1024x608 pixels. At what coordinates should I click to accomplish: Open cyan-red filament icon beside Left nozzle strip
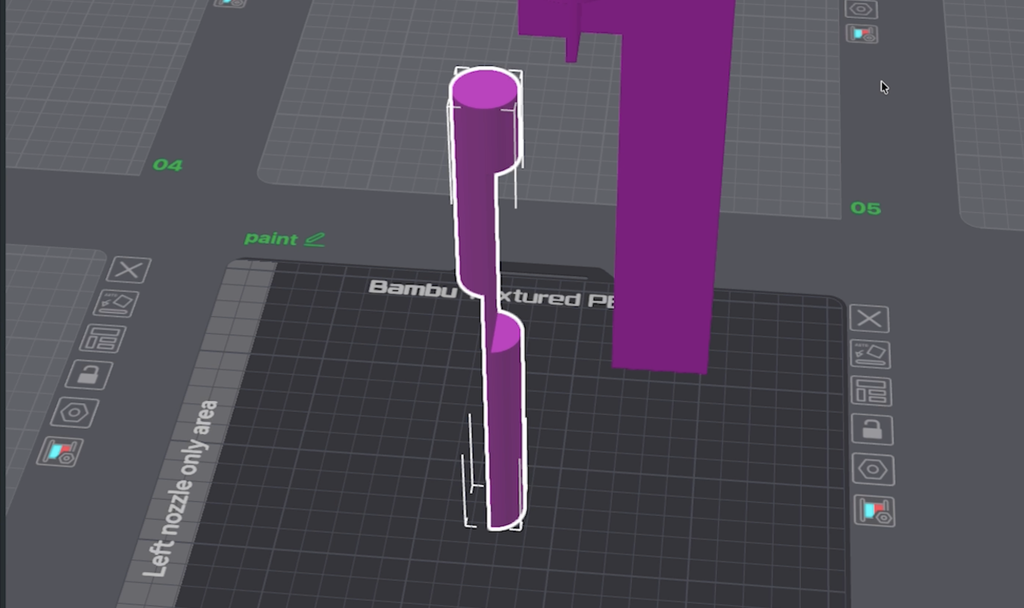(x=60, y=452)
